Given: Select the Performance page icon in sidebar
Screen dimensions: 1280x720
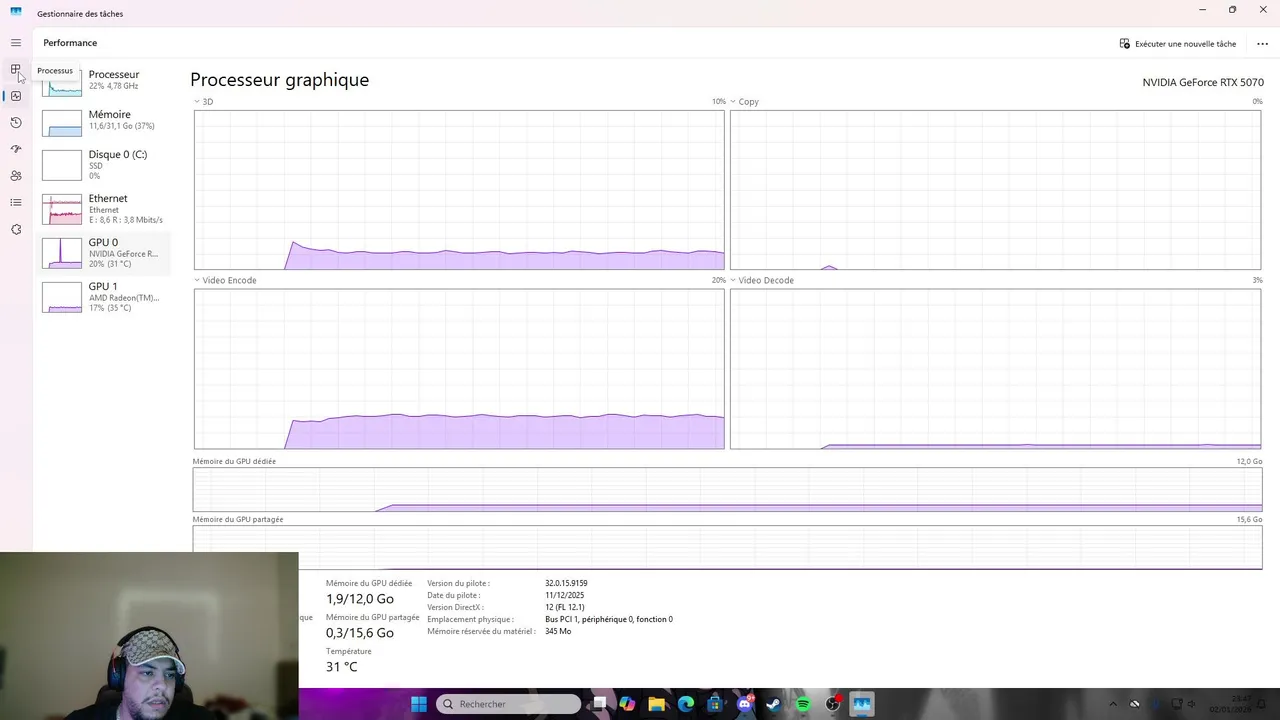Looking at the screenshot, I should [x=16, y=96].
